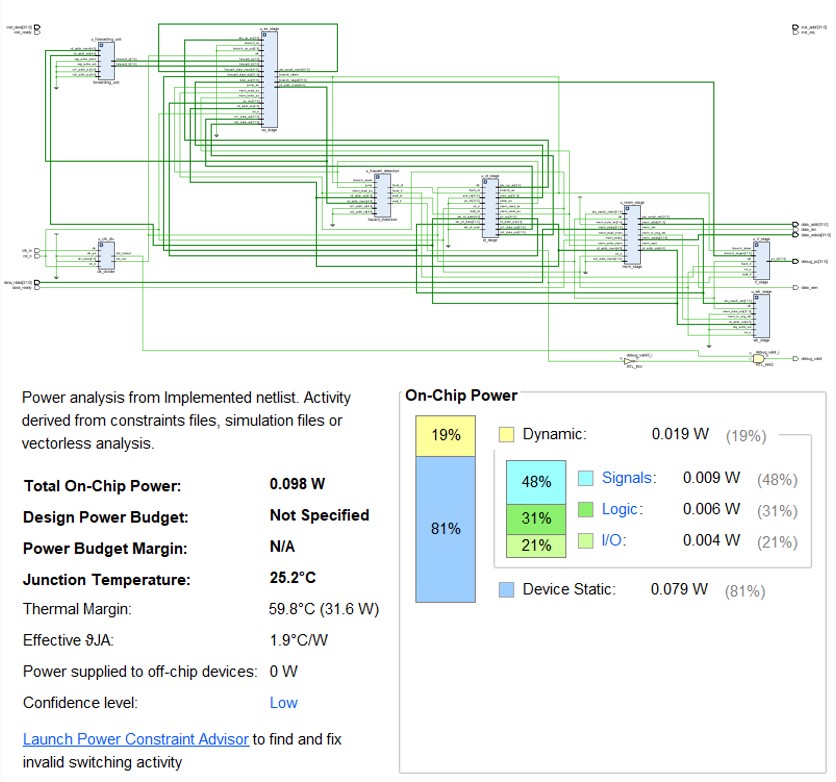Open the Logic power breakdown link
The image size is (836, 782).
(620, 509)
